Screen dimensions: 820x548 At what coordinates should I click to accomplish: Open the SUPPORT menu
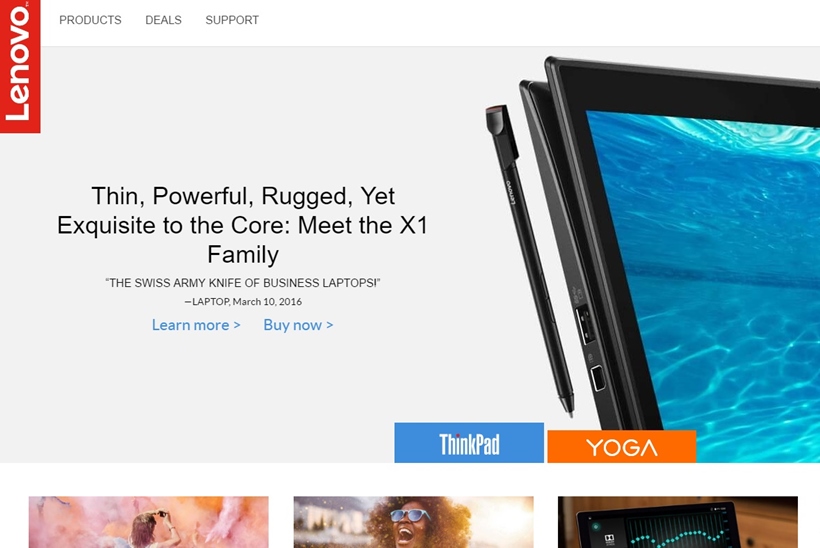(x=232, y=20)
